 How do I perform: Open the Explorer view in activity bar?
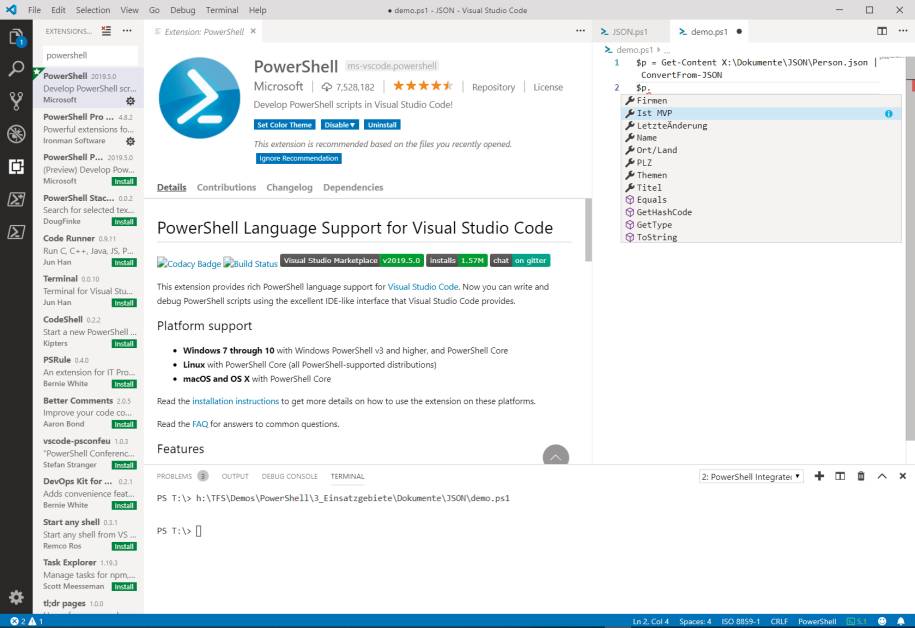[x=16, y=37]
